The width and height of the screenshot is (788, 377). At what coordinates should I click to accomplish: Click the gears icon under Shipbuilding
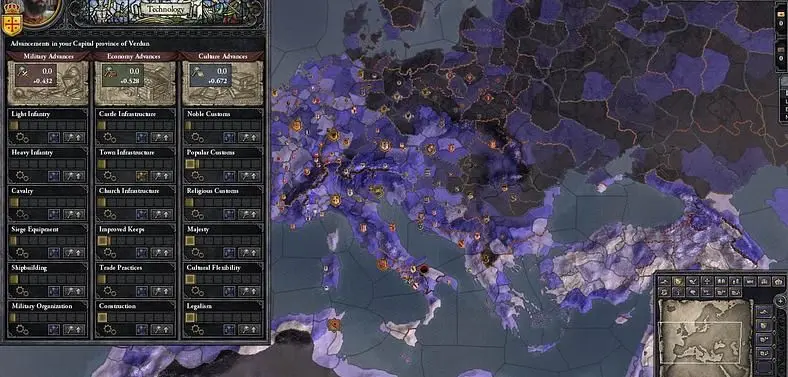coord(23,291)
